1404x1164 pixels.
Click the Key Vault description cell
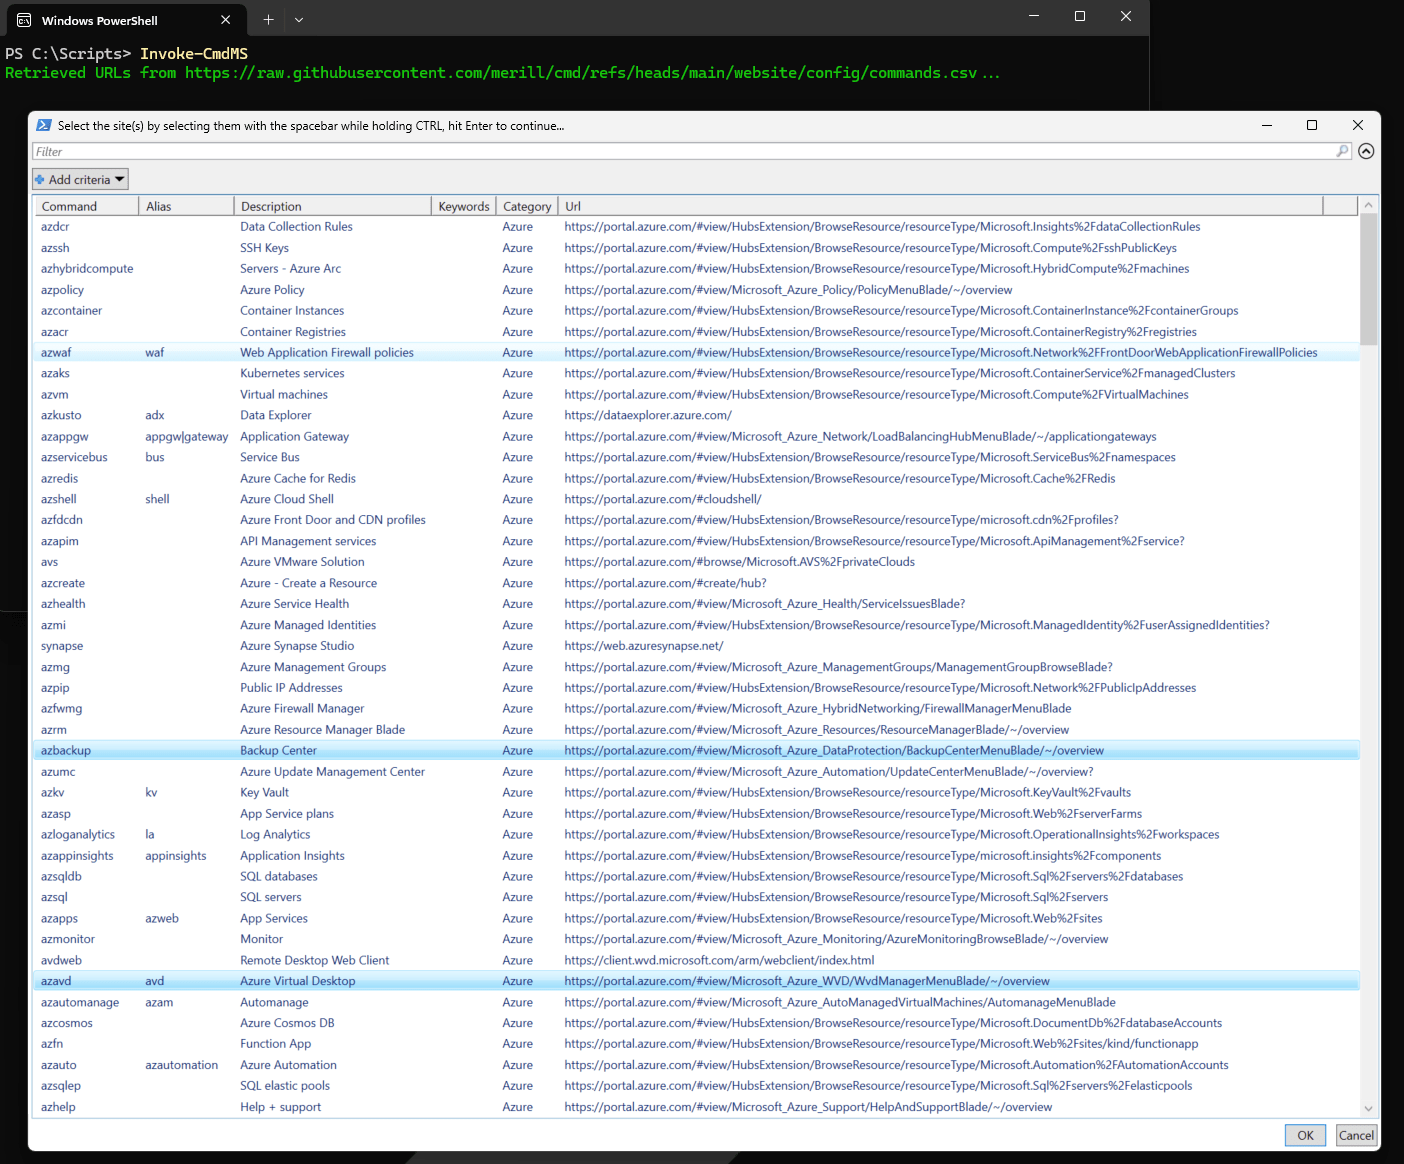point(264,793)
